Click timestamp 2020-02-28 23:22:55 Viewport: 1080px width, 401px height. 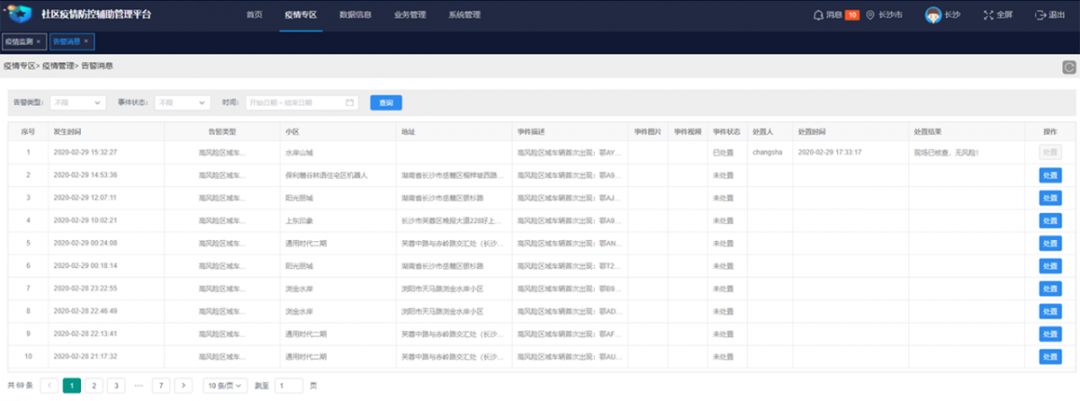coord(85,289)
